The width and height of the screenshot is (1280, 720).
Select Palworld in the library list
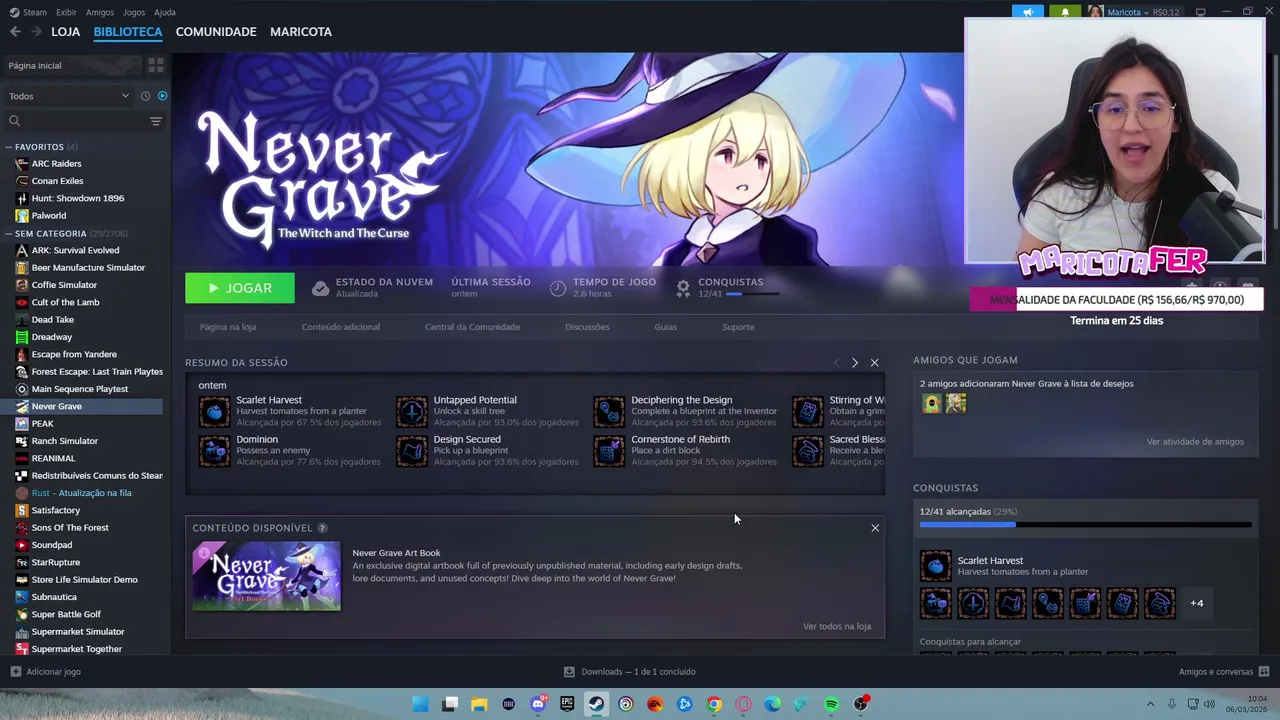pyautogui.click(x=48, y=216)
